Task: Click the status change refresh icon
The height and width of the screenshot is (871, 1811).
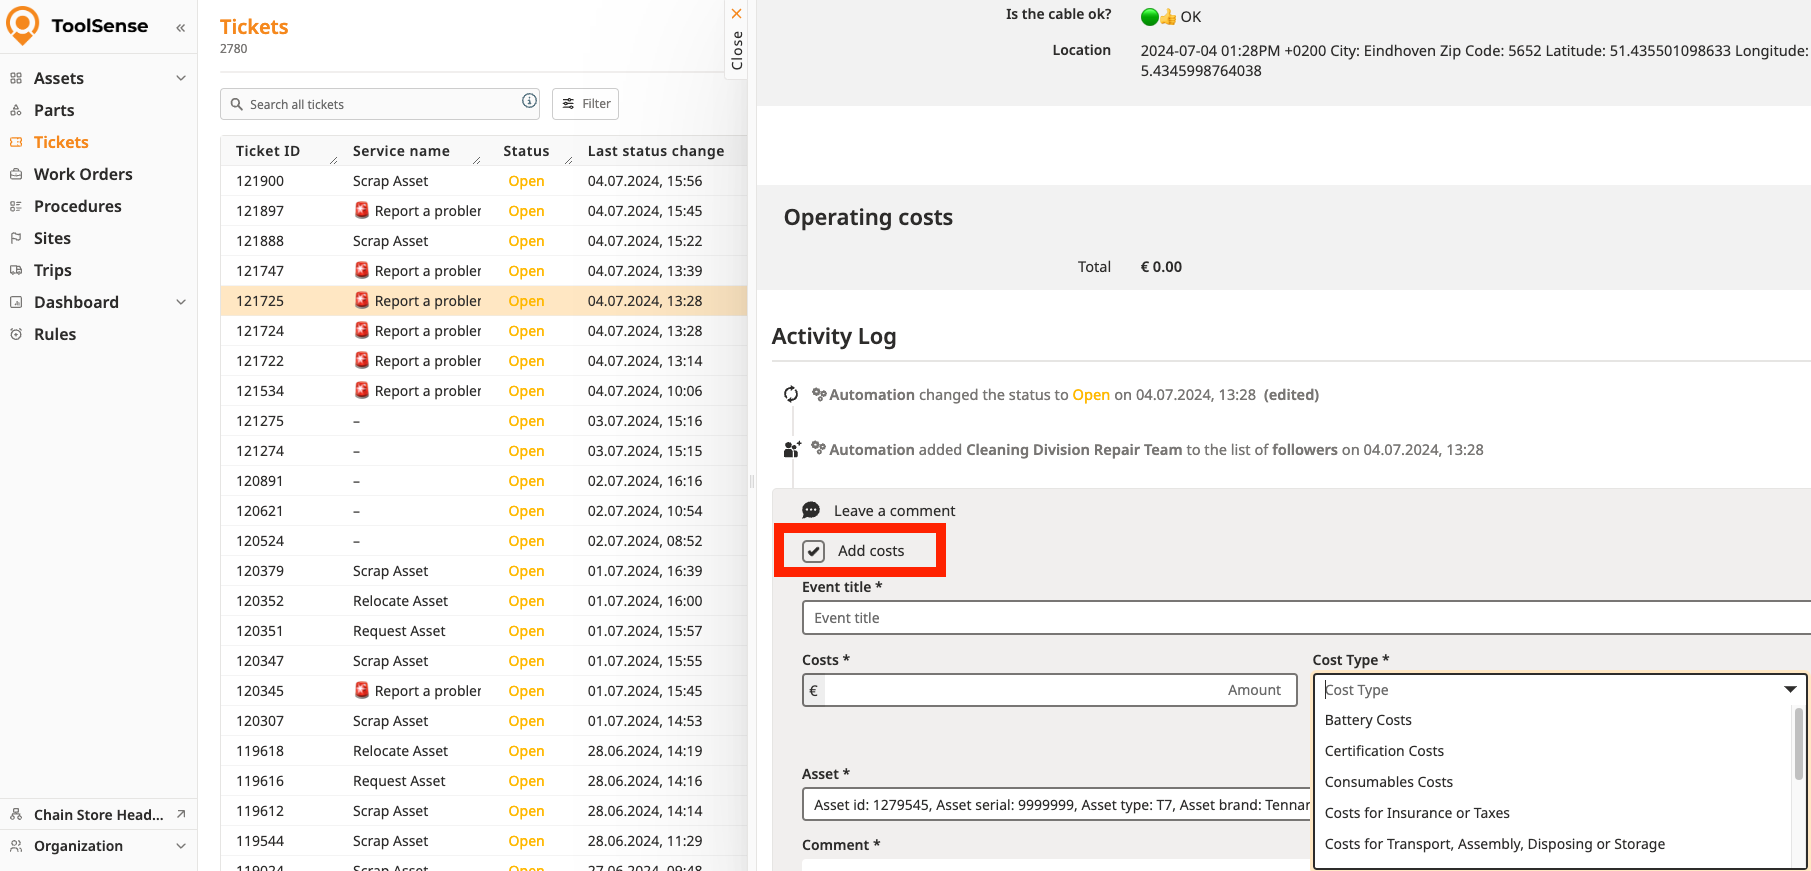Action: click(x=791, y=394)
